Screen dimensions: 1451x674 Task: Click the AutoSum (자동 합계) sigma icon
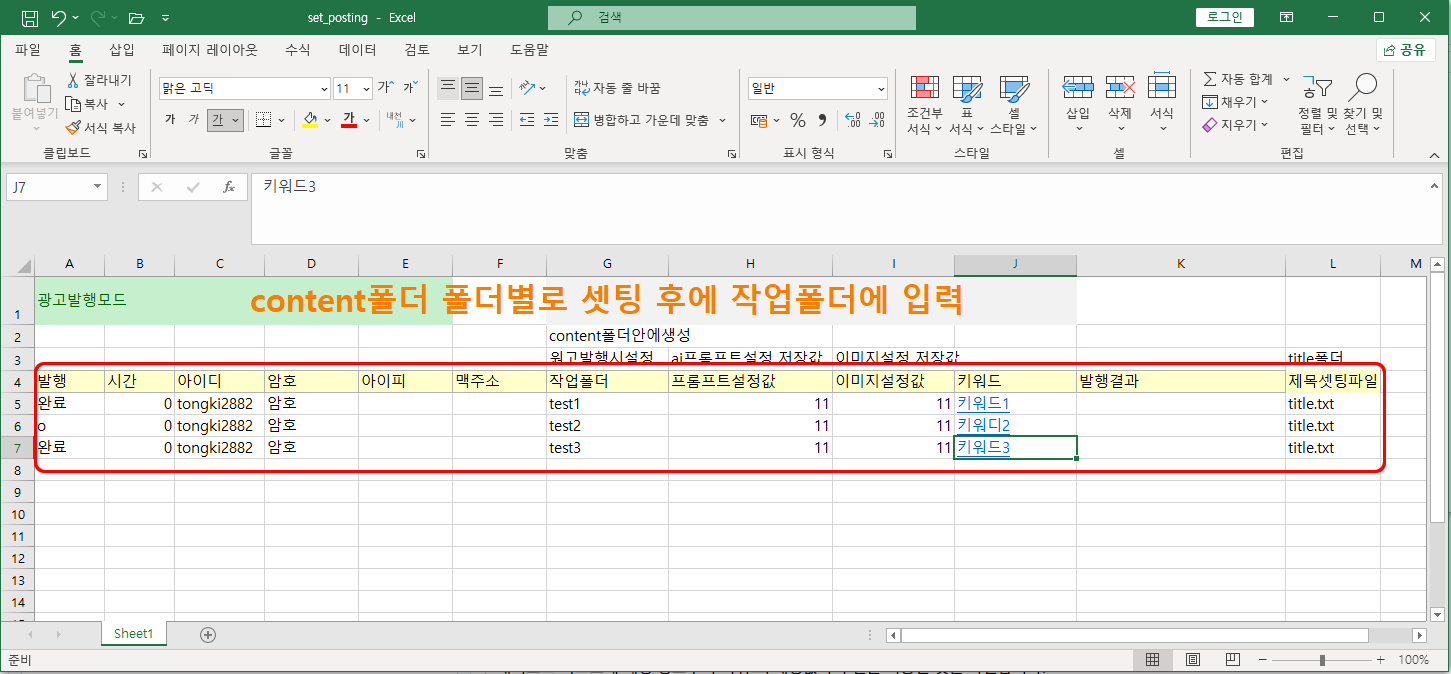[x=1210, y=79]
